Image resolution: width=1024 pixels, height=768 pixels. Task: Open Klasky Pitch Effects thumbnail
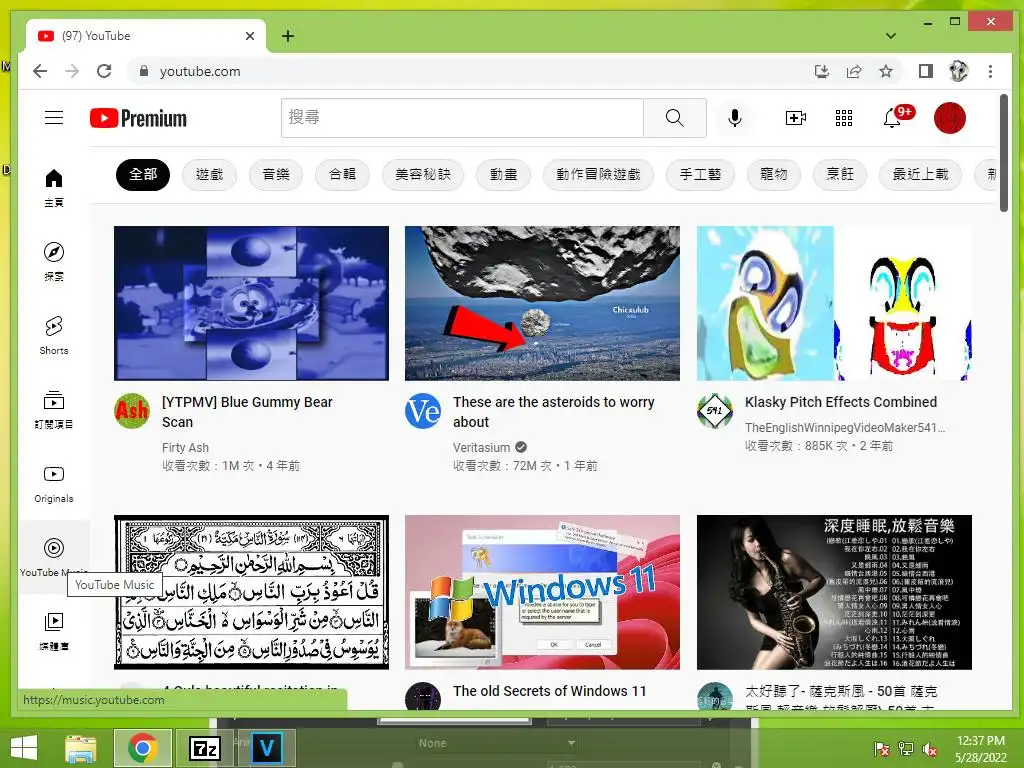coord(834,303)
